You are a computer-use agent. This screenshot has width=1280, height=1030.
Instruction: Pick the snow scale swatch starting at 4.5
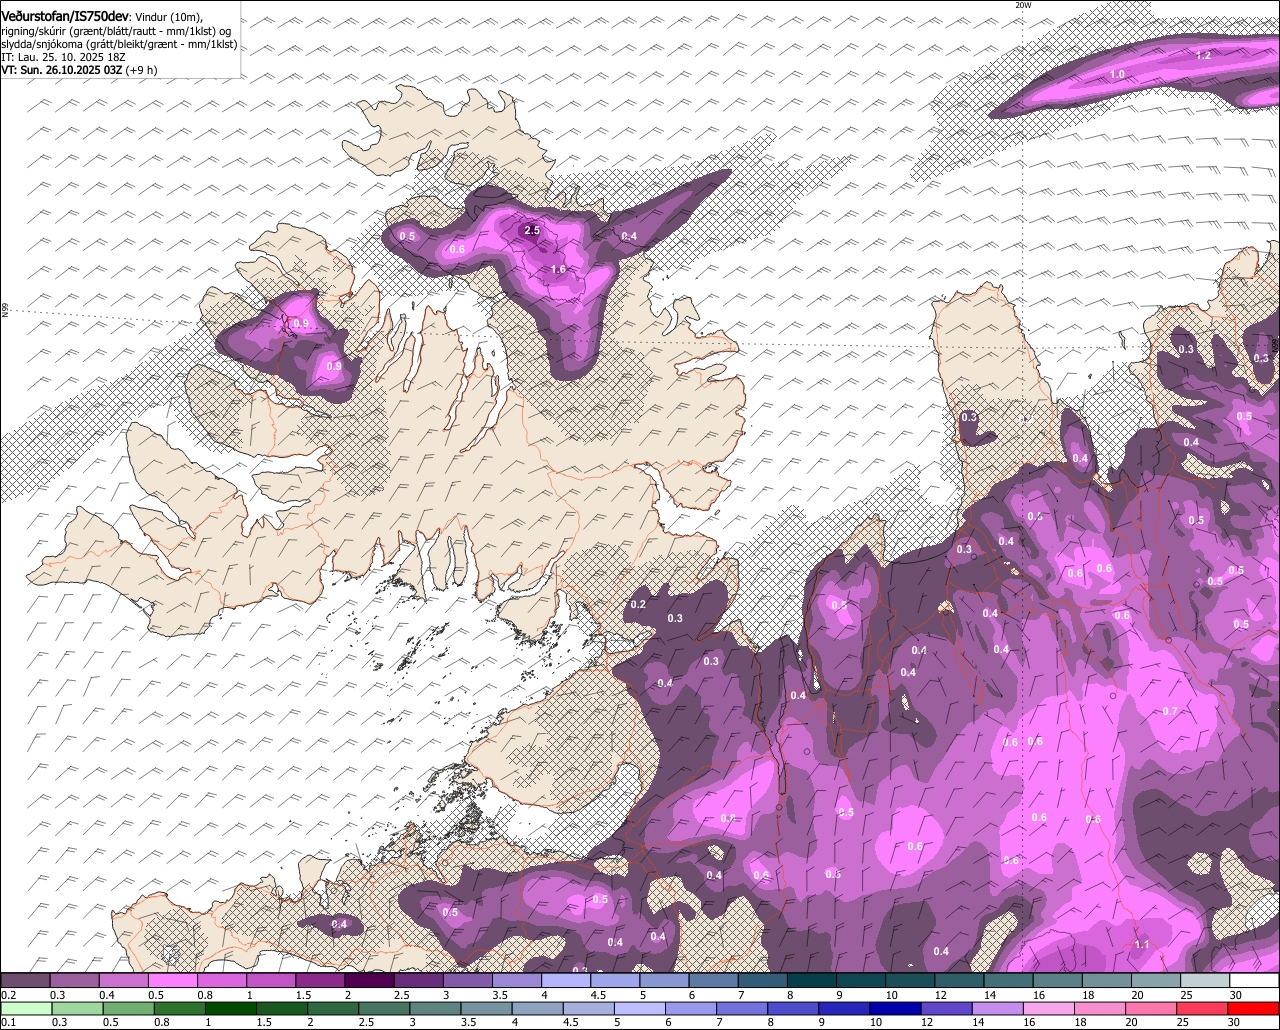[615, 980]
